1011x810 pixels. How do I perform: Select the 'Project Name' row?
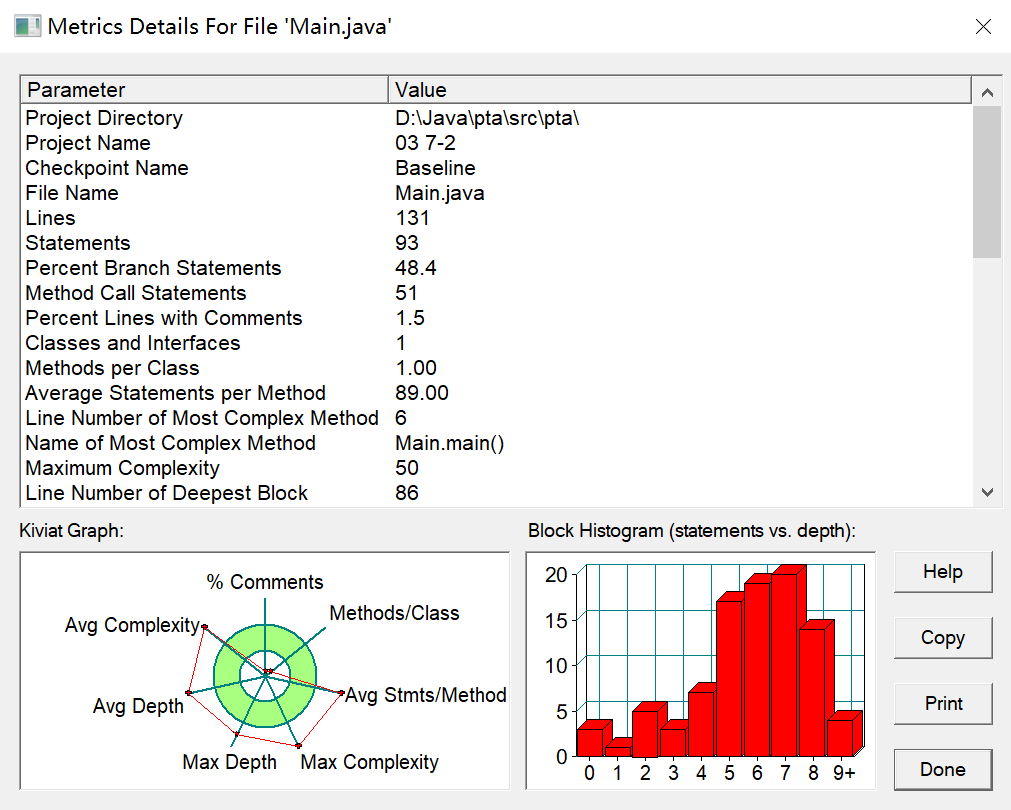496,143
